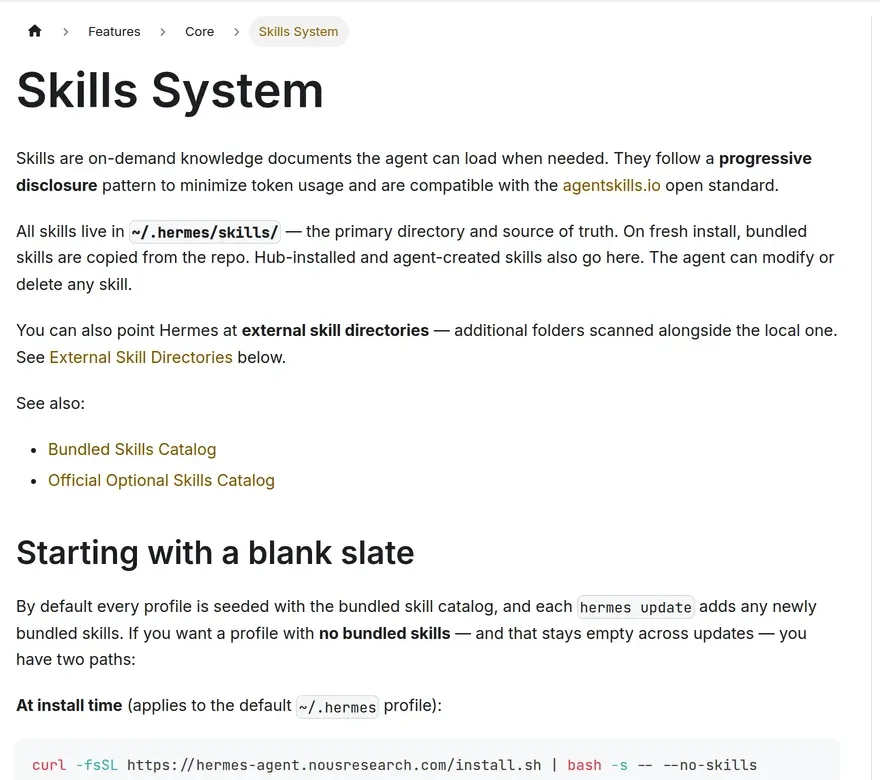Open Official Optional Skills Catalog link
880x780 pixels.
(x=161, y=480)
